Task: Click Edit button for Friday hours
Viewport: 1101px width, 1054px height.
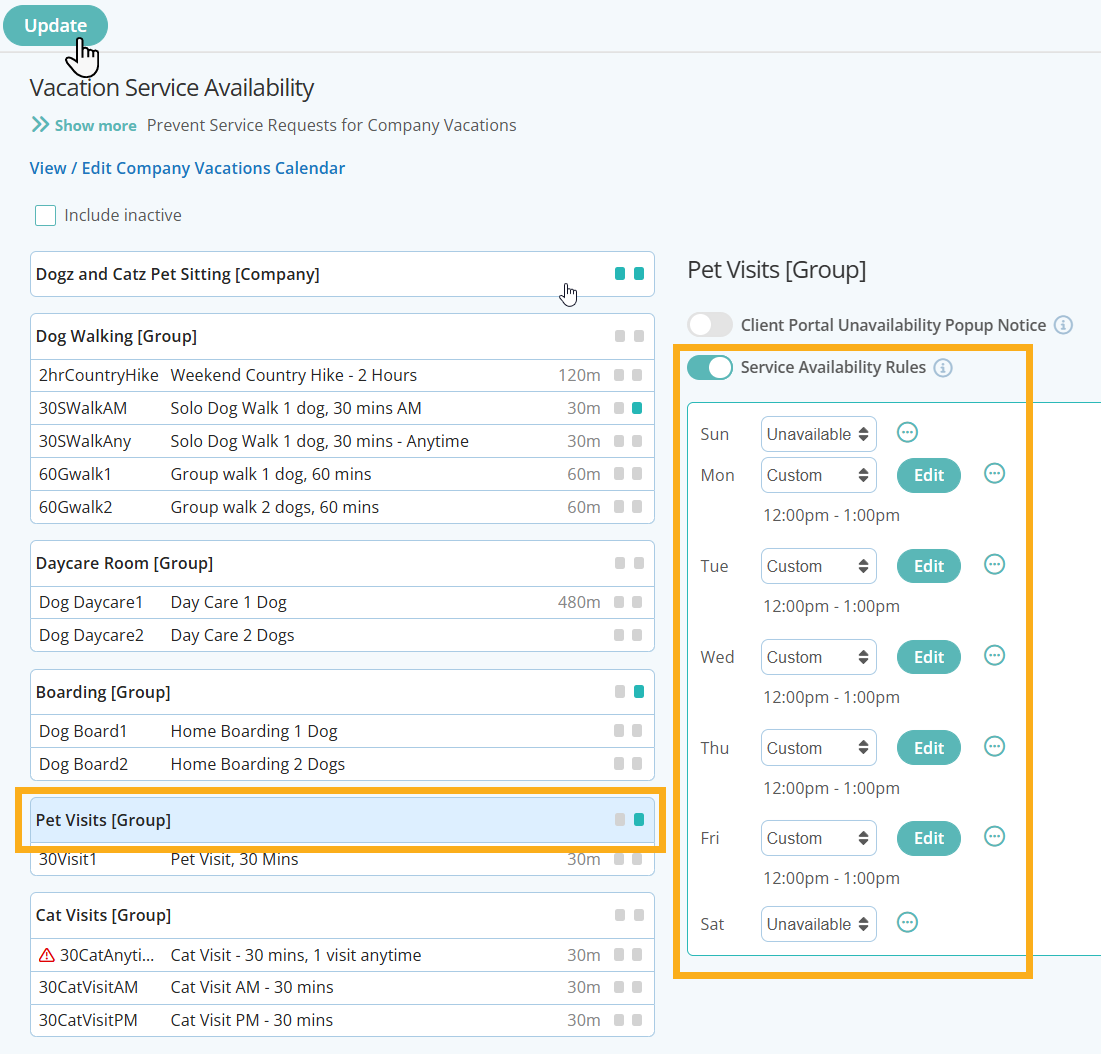Action: 928,838
